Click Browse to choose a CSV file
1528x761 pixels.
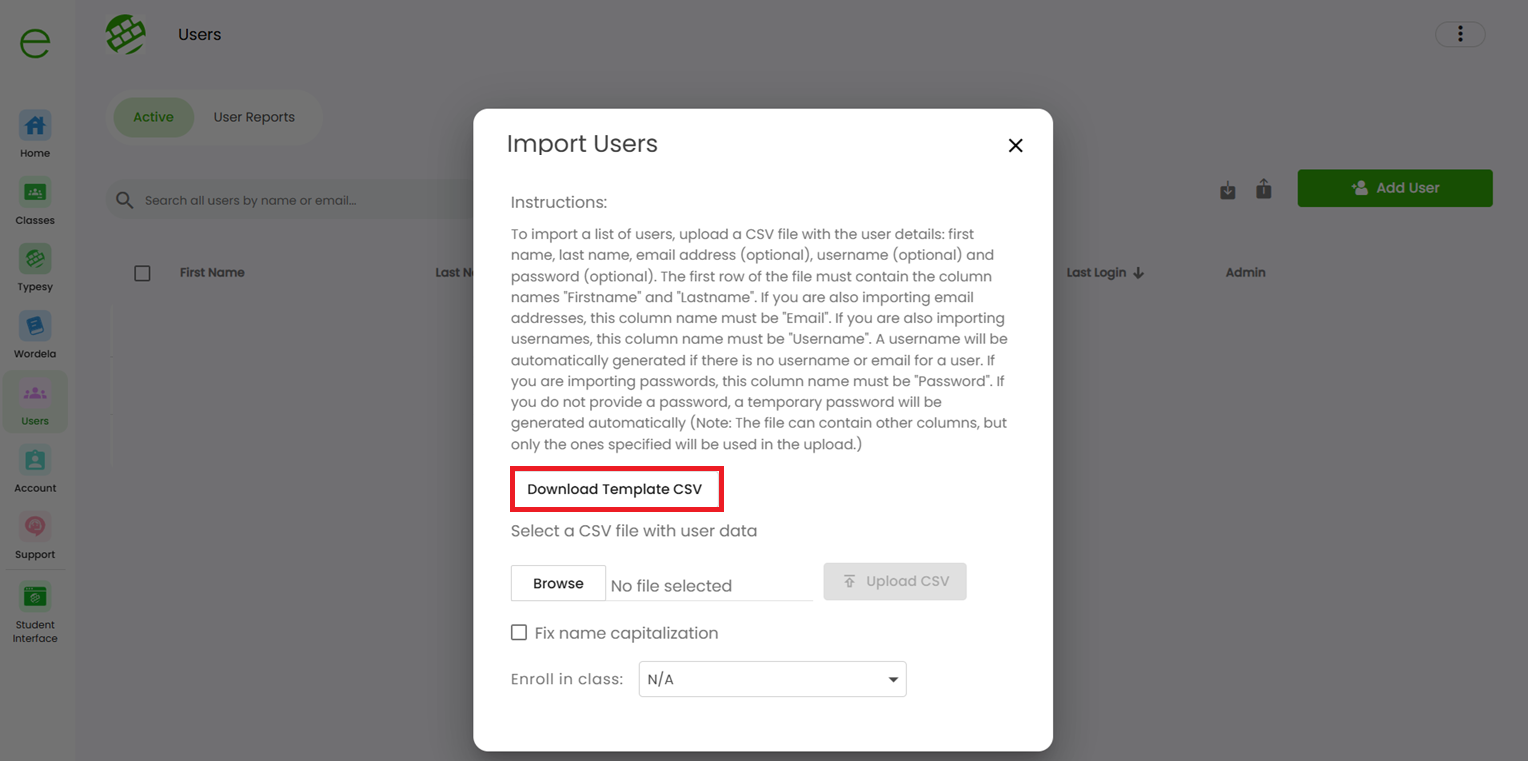tap(558, 583)
